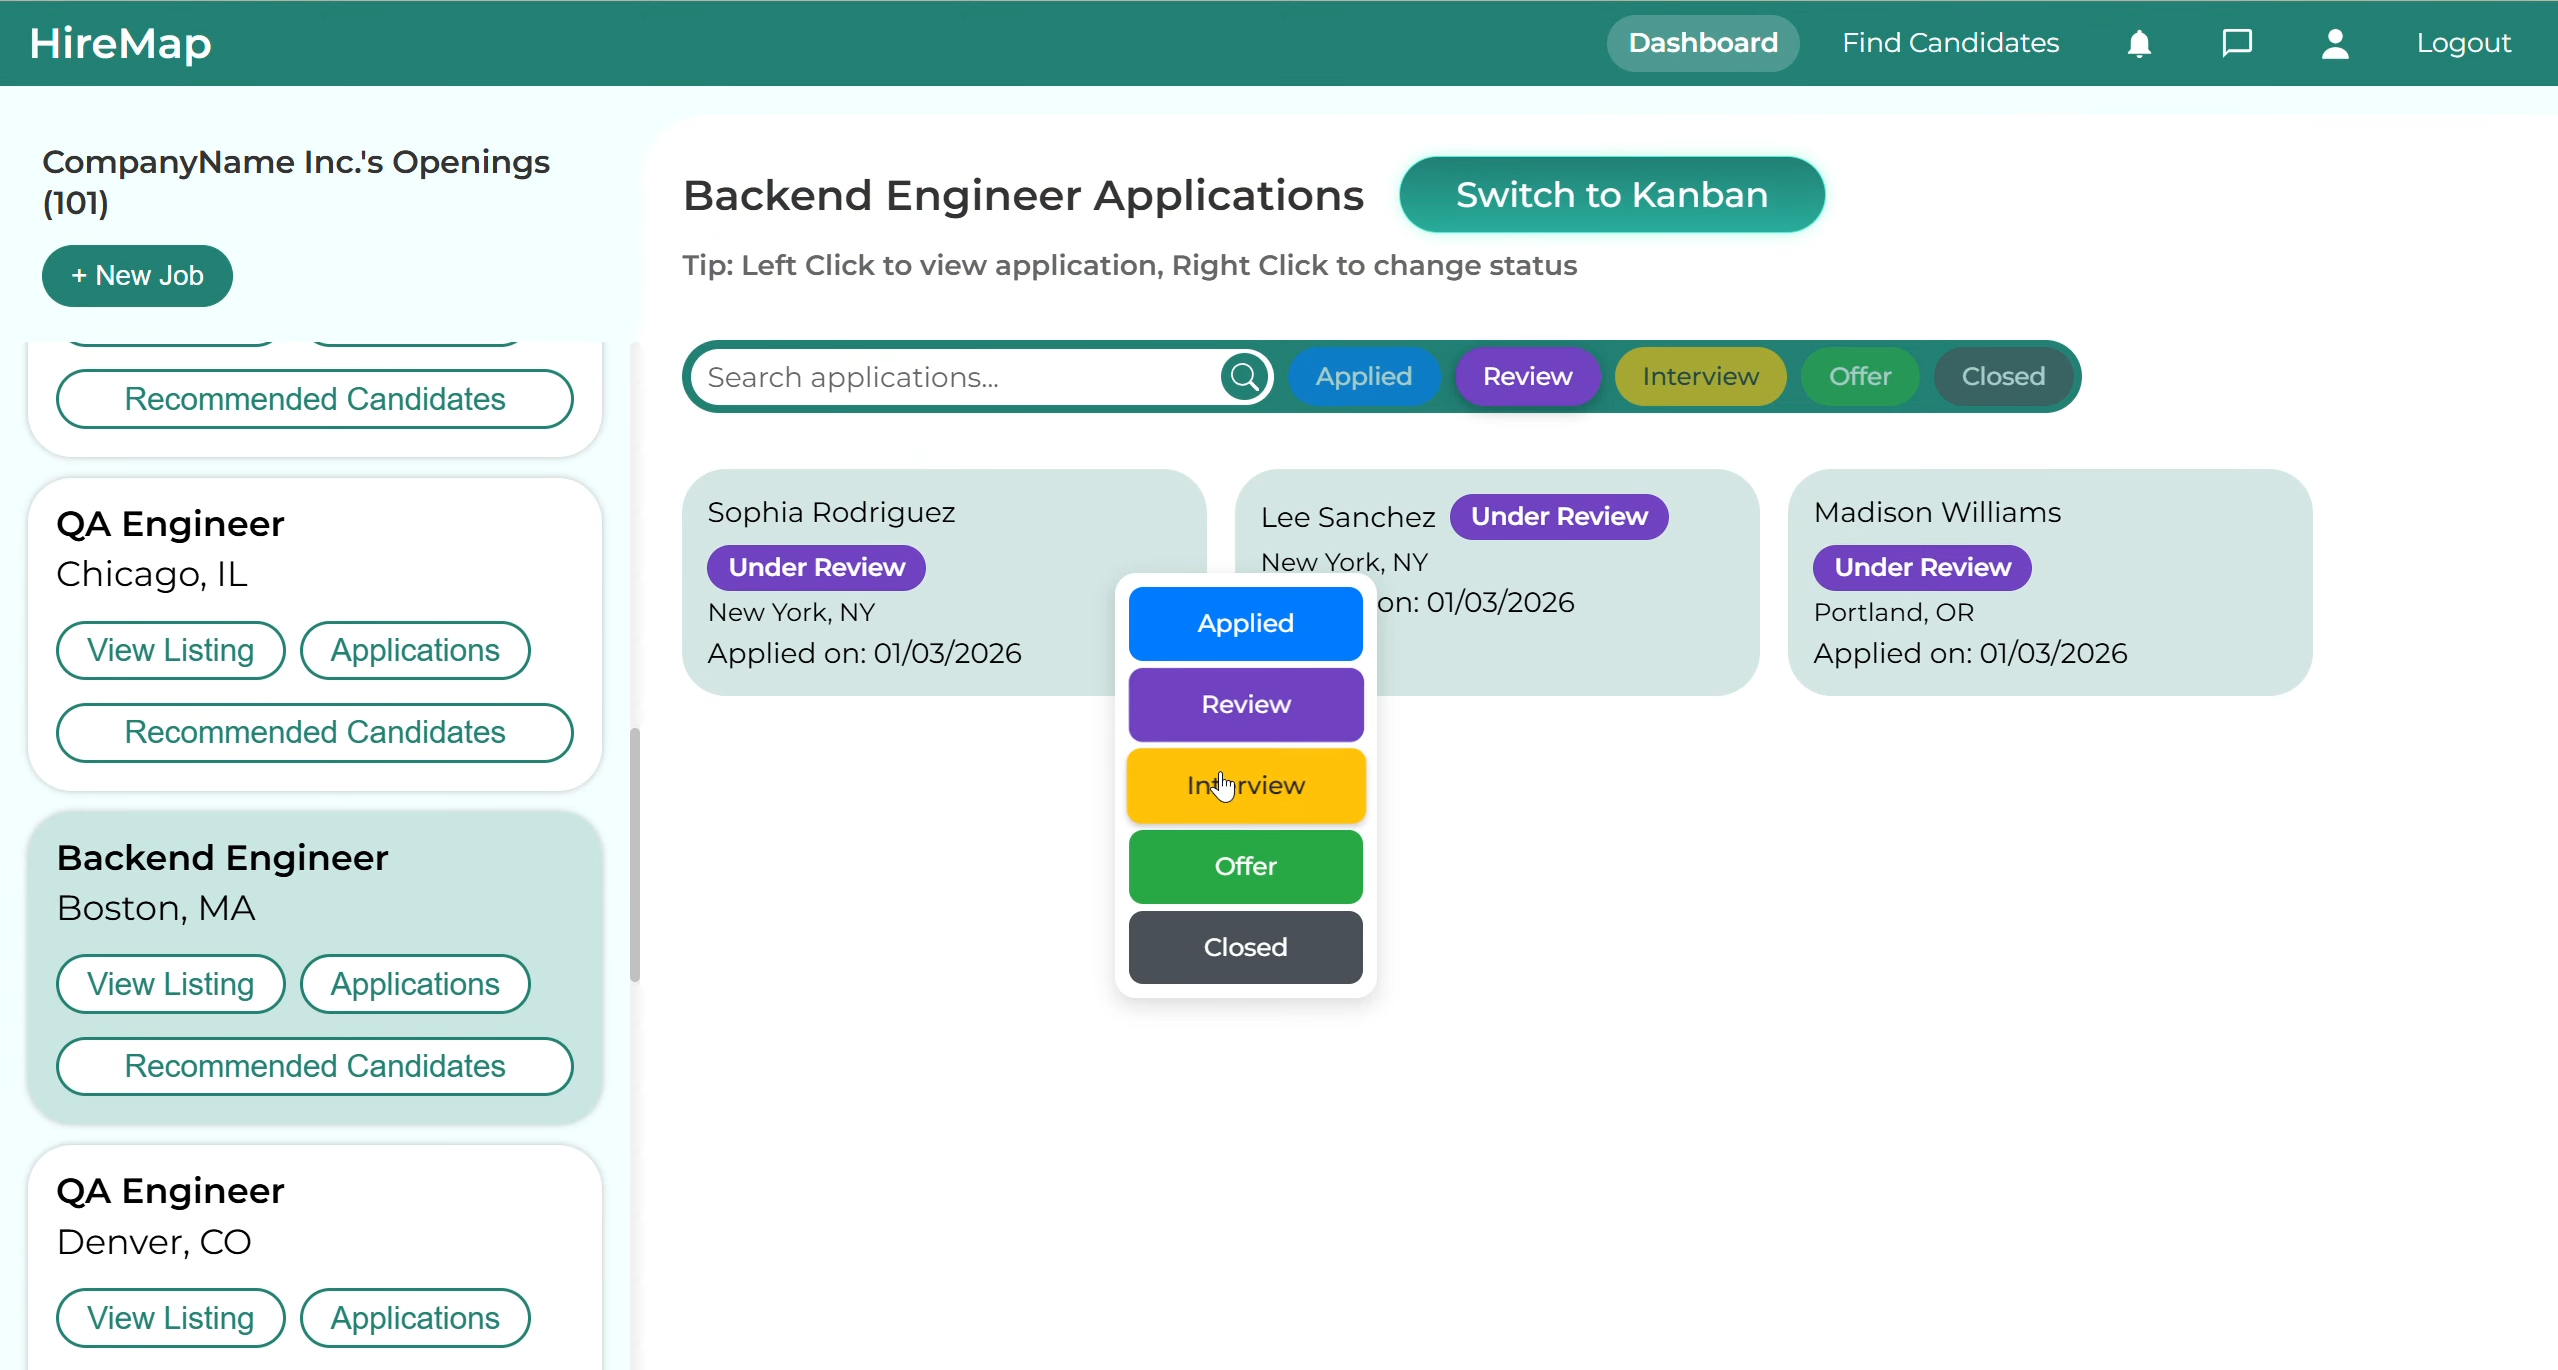Click Portland, OR on Madison Williams card
This screenshot has height=1370, width=2558.
pos(1894,612)
